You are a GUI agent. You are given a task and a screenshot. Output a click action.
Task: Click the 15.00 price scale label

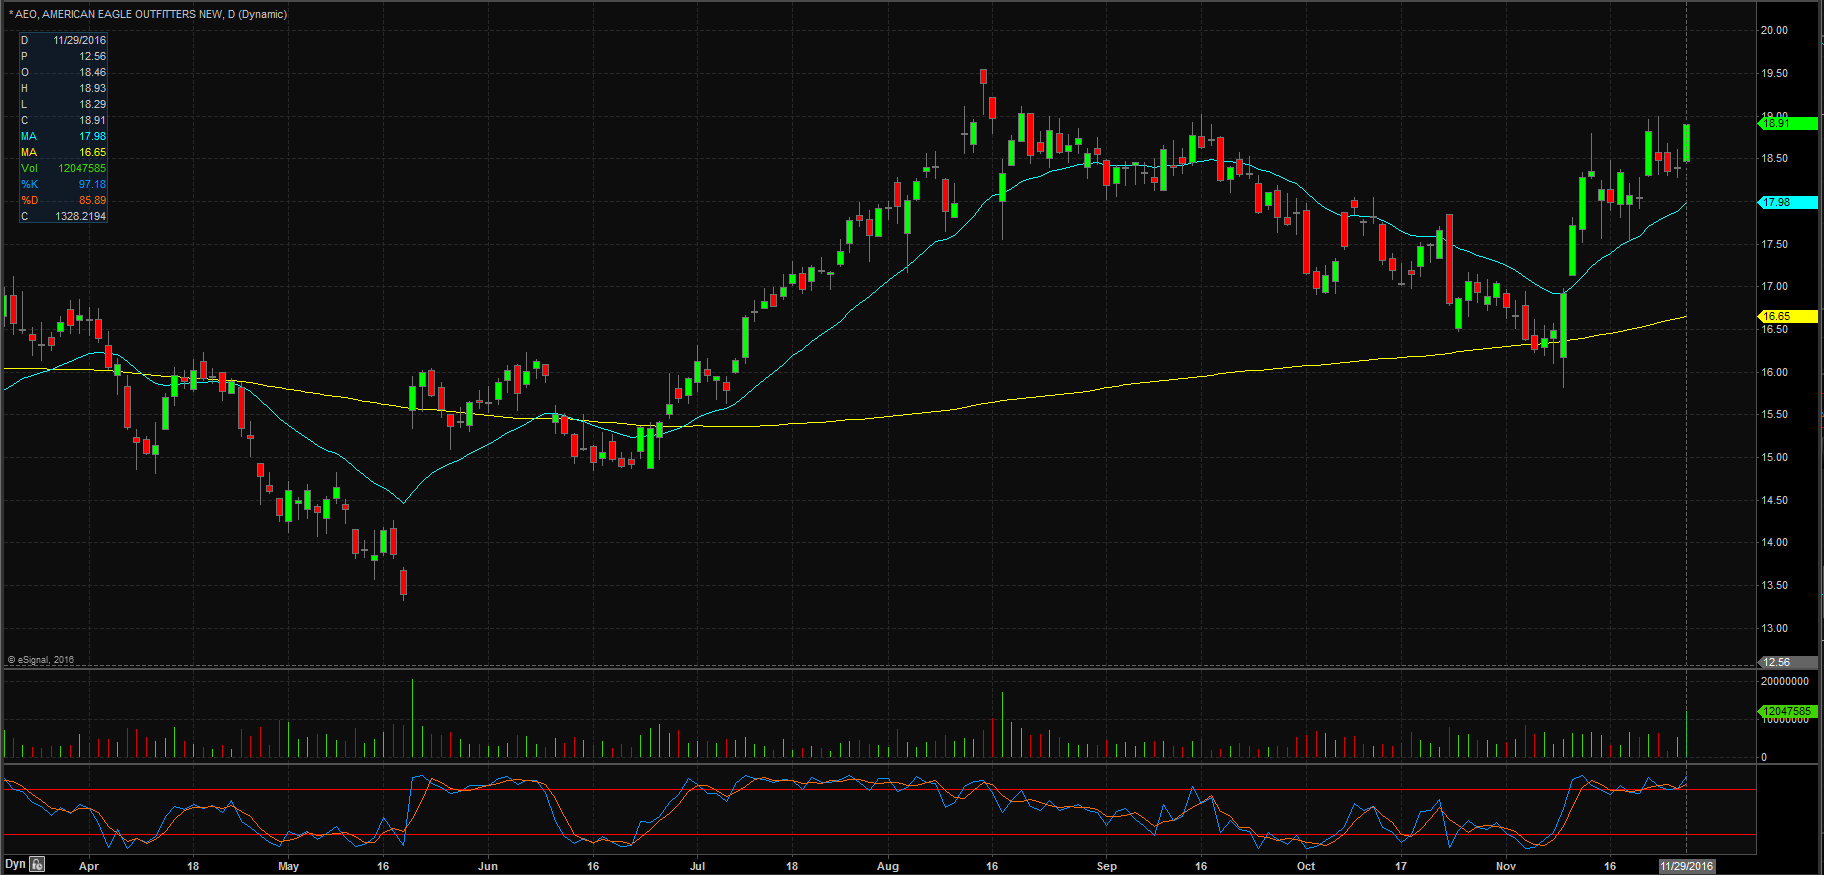coord(1774,457)
